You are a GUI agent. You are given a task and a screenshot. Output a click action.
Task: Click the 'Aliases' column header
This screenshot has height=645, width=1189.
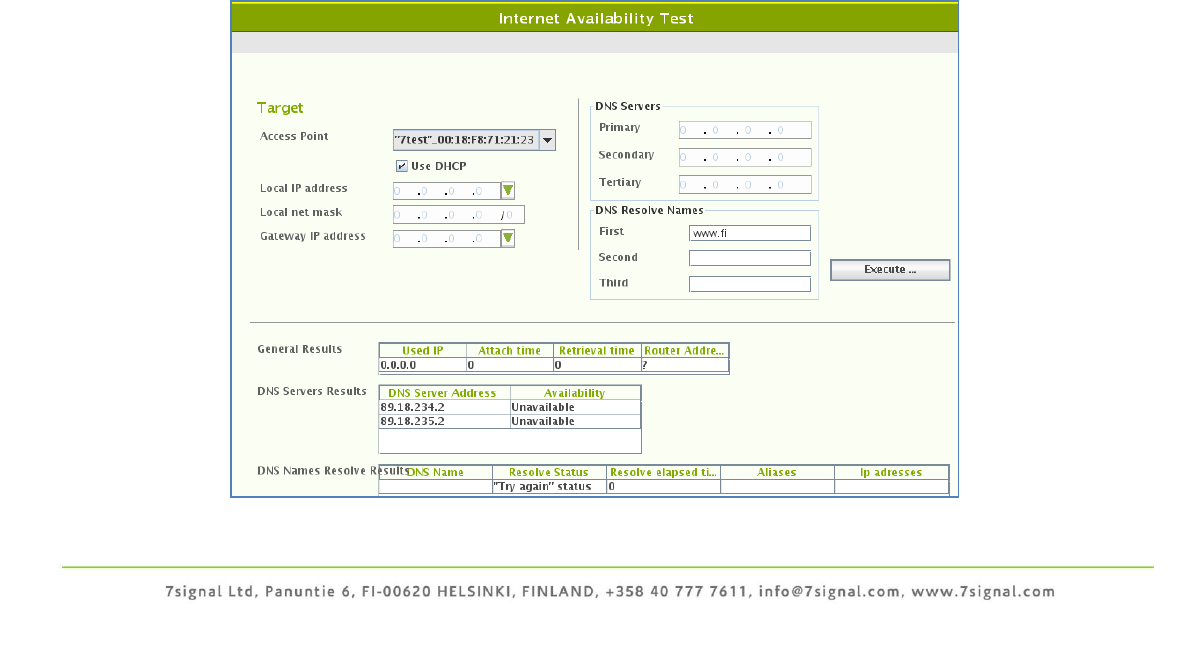777,472
